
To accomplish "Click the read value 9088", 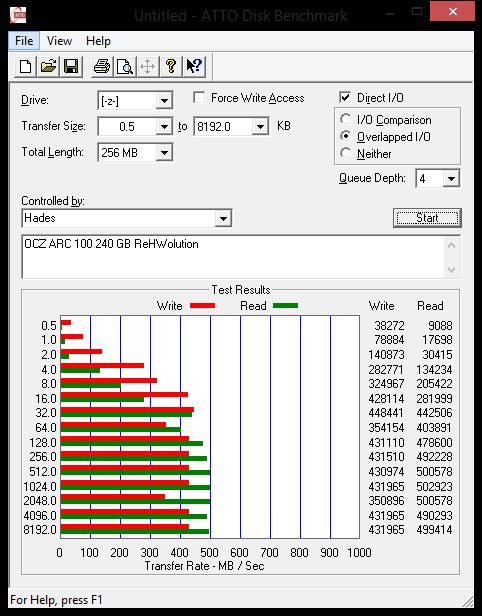I will point(440,325).
